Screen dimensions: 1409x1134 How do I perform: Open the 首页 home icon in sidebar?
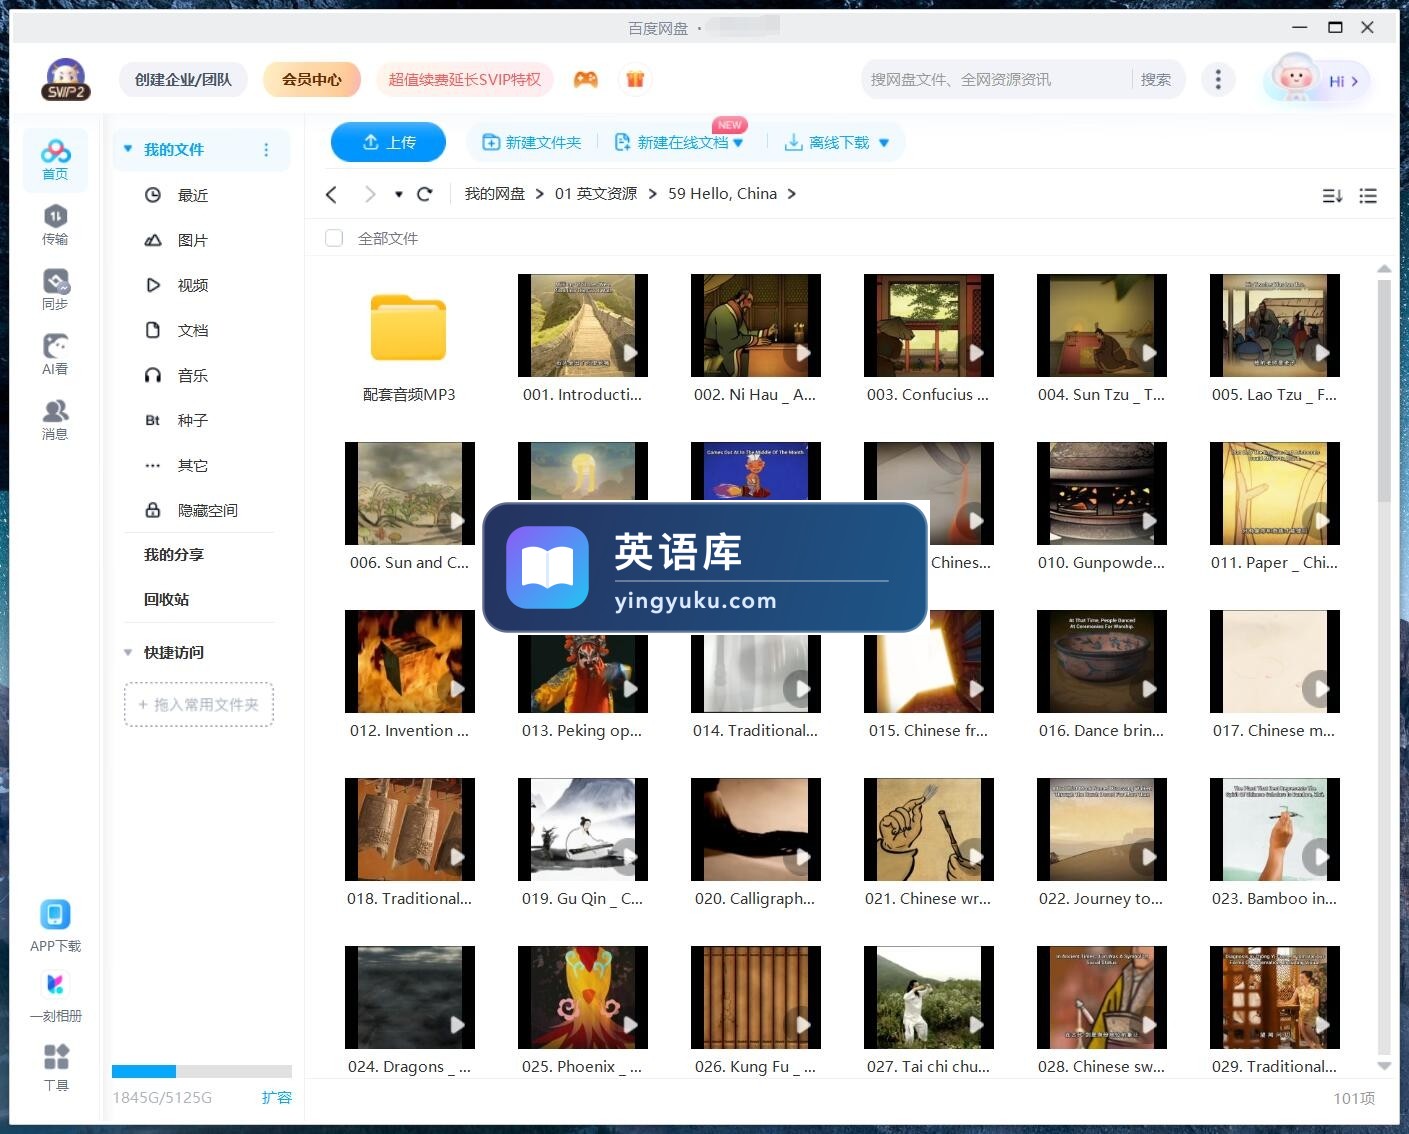pos(55,160)
